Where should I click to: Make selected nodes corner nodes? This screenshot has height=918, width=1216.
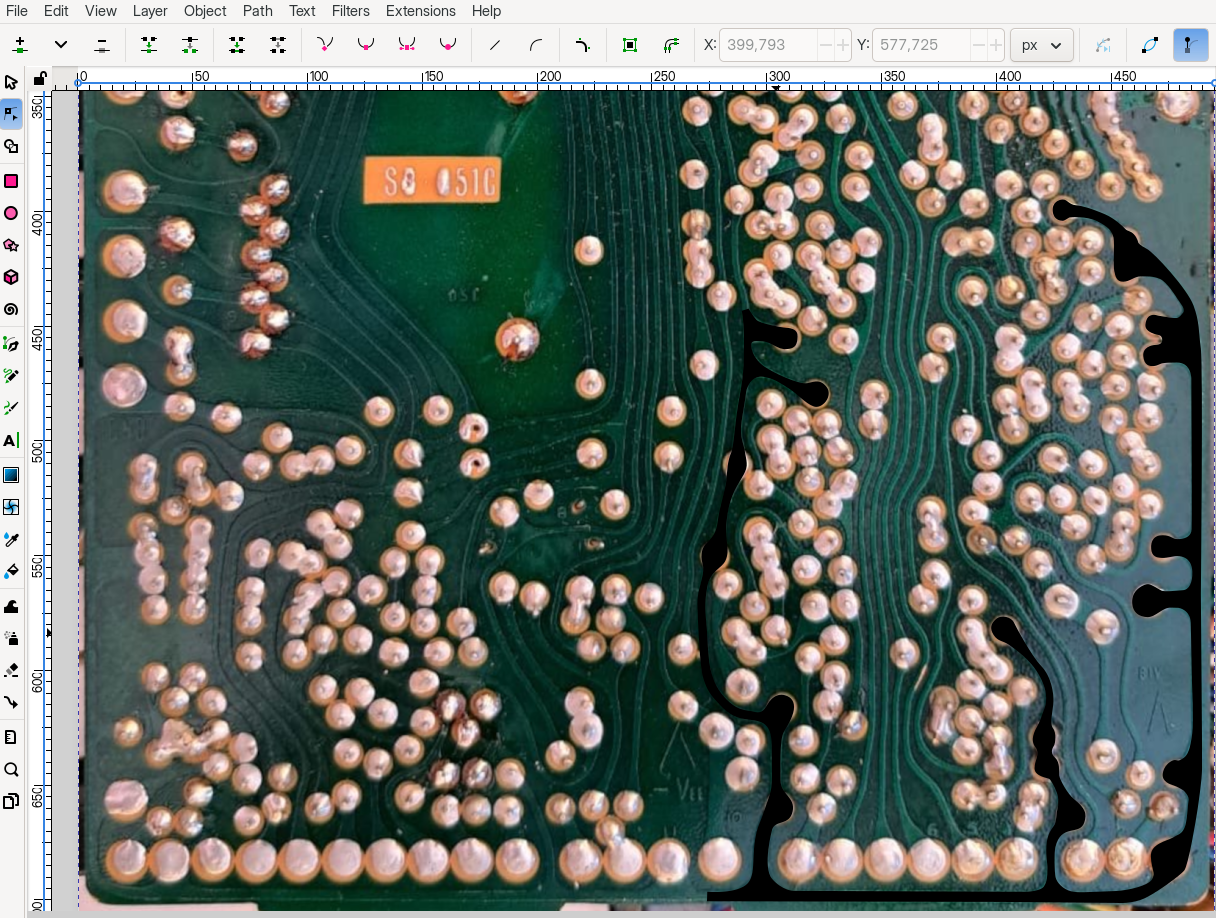click(x=323, y=44)
